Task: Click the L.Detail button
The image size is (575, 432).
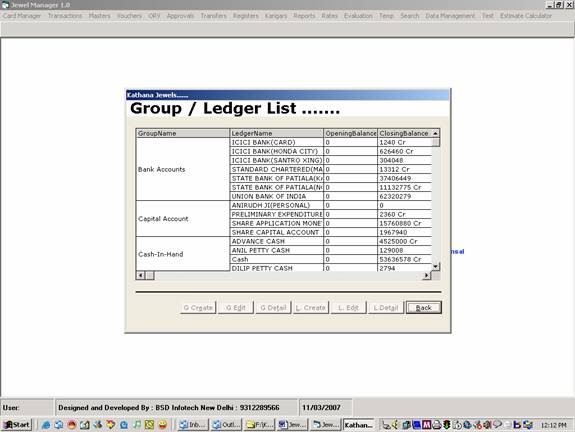Action: tap(386, 308)
